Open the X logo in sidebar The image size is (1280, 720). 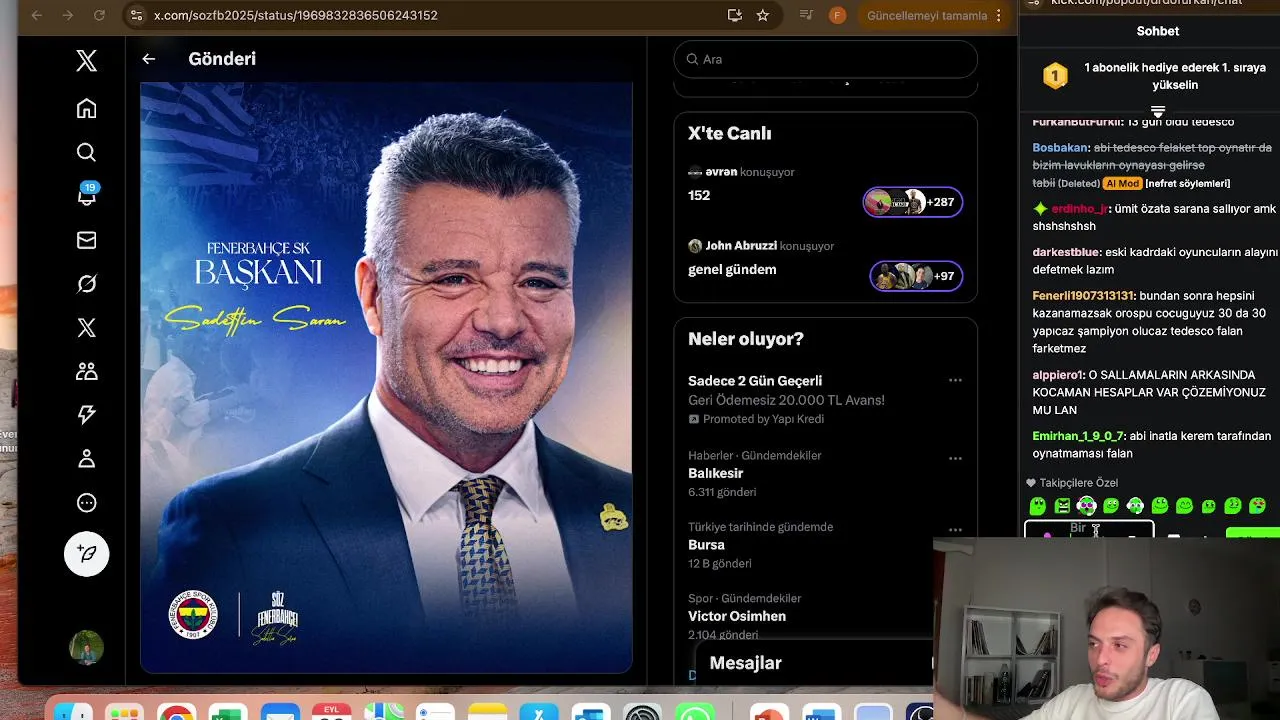87,61
